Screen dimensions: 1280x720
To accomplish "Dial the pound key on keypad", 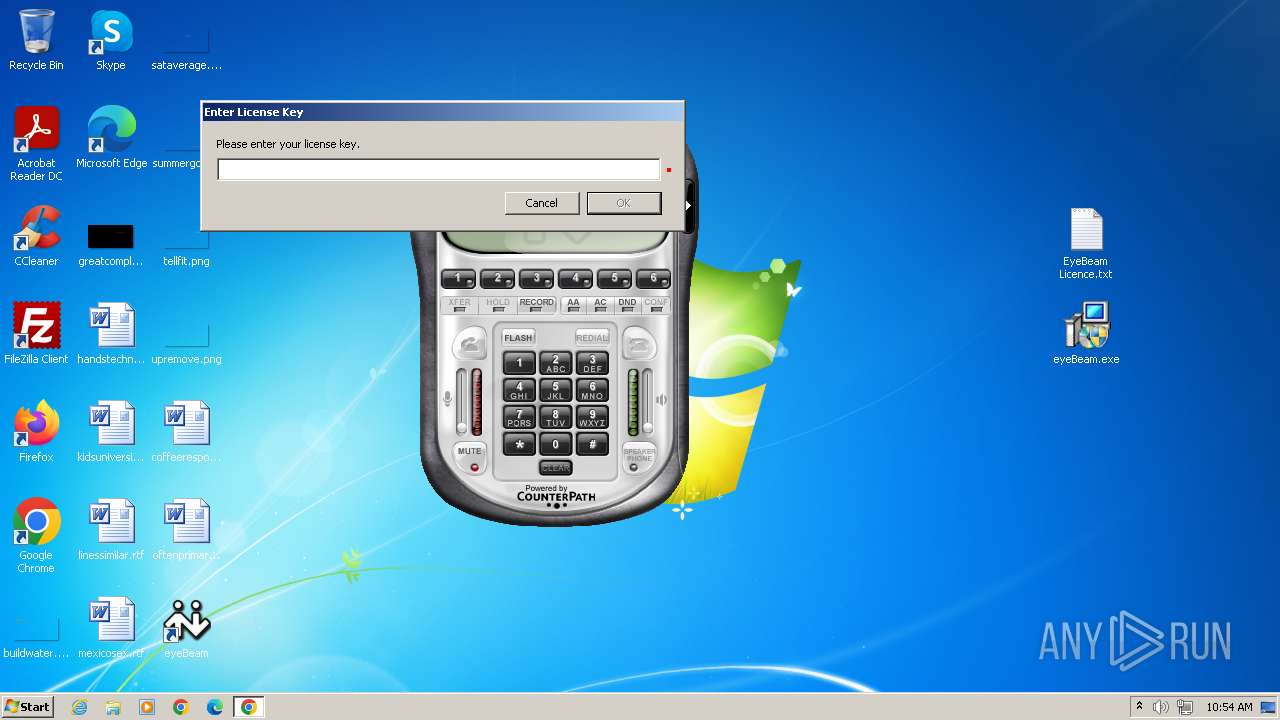I will pyautogui.click(x=592, y=445).
